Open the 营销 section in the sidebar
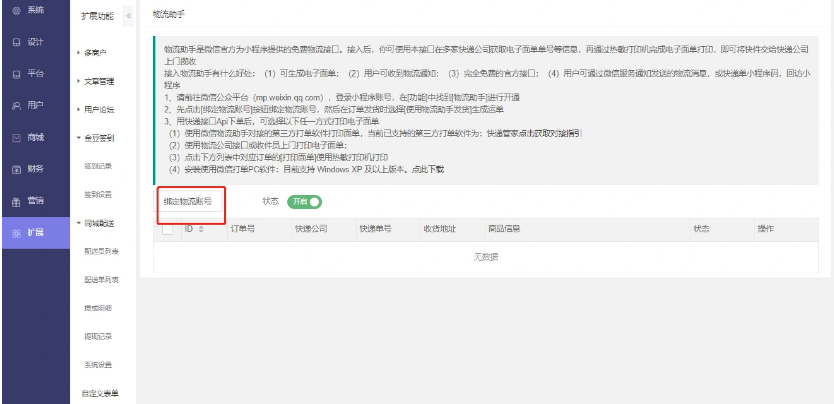The height and width of the screenshot is (404, 834). pyautogui.click(x=36, y=201)
